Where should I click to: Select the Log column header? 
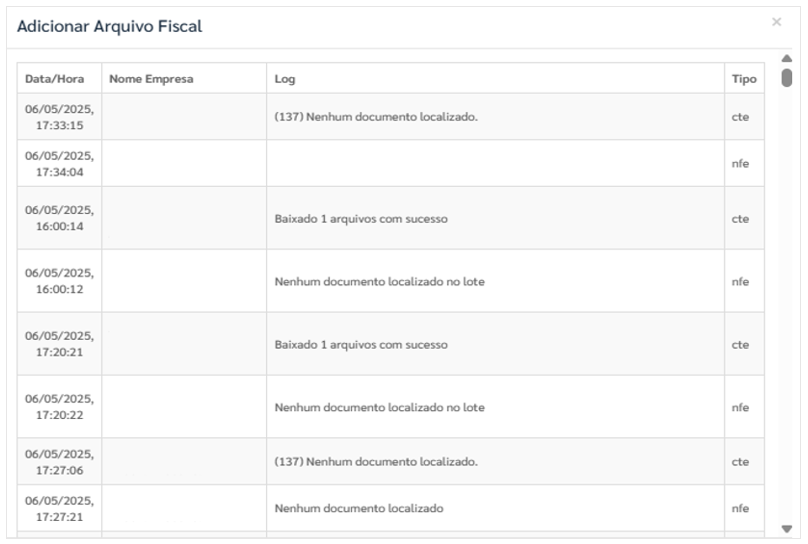click(x=285, y=79)
